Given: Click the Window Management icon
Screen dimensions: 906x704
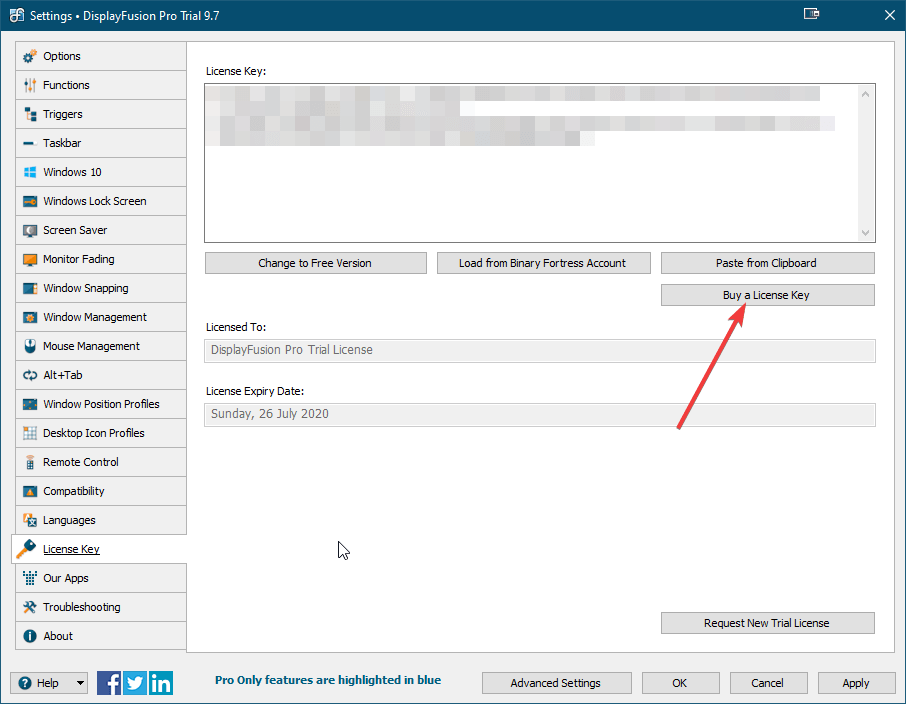Looking at the screenshot, I should click(x=30, y=317).
